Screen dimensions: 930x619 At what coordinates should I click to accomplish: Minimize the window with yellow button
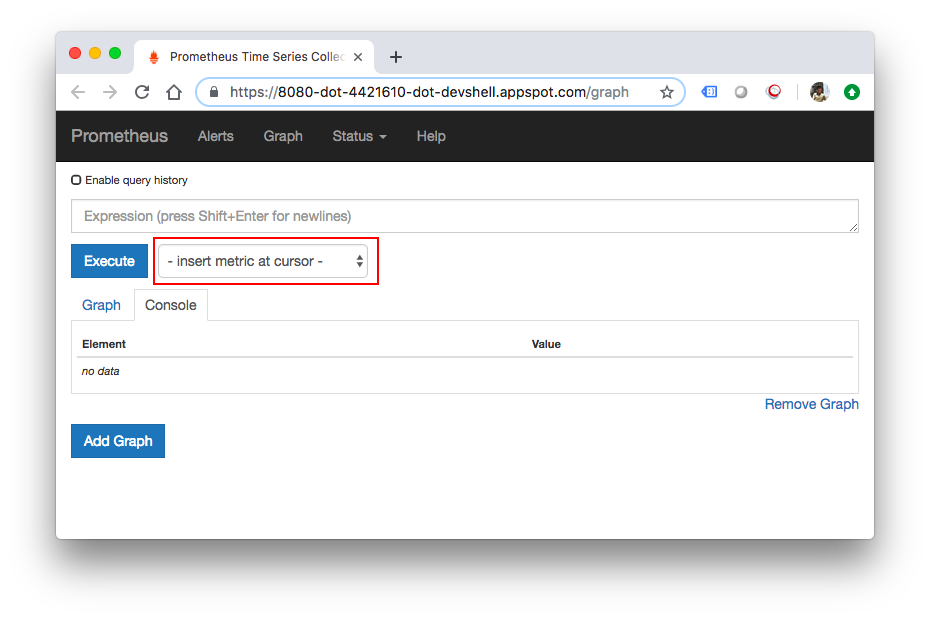click(x=95, y=53)
